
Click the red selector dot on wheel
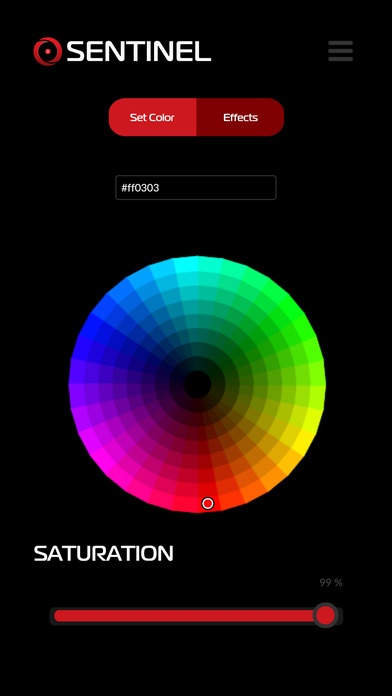click(x=207, y=503)
